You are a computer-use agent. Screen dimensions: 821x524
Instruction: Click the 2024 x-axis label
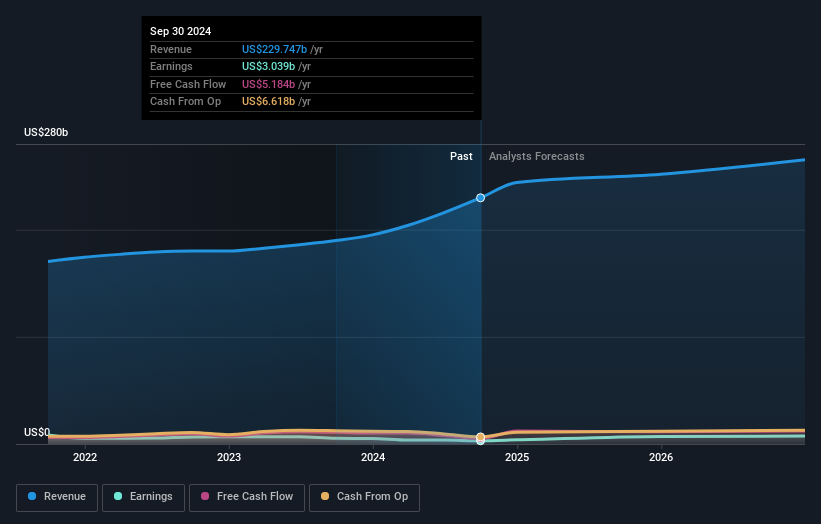[x=373, y=457]
